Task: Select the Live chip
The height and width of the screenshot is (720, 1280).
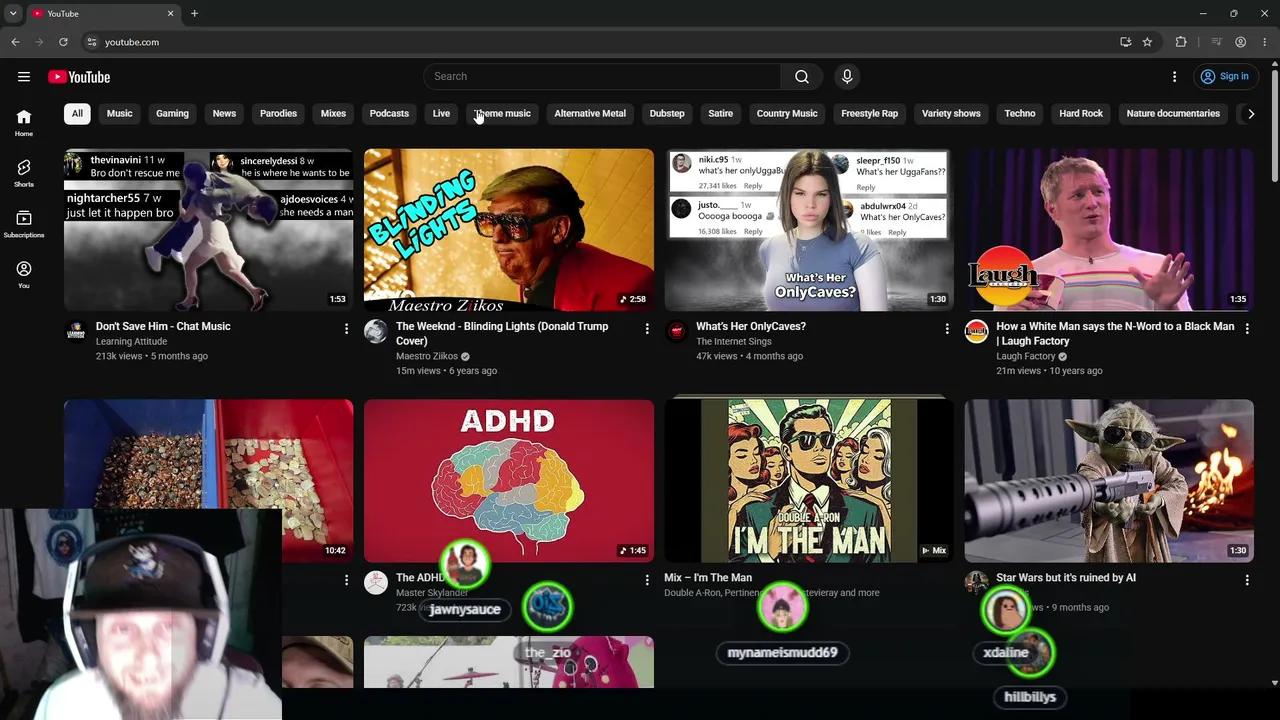Action: 441,114
